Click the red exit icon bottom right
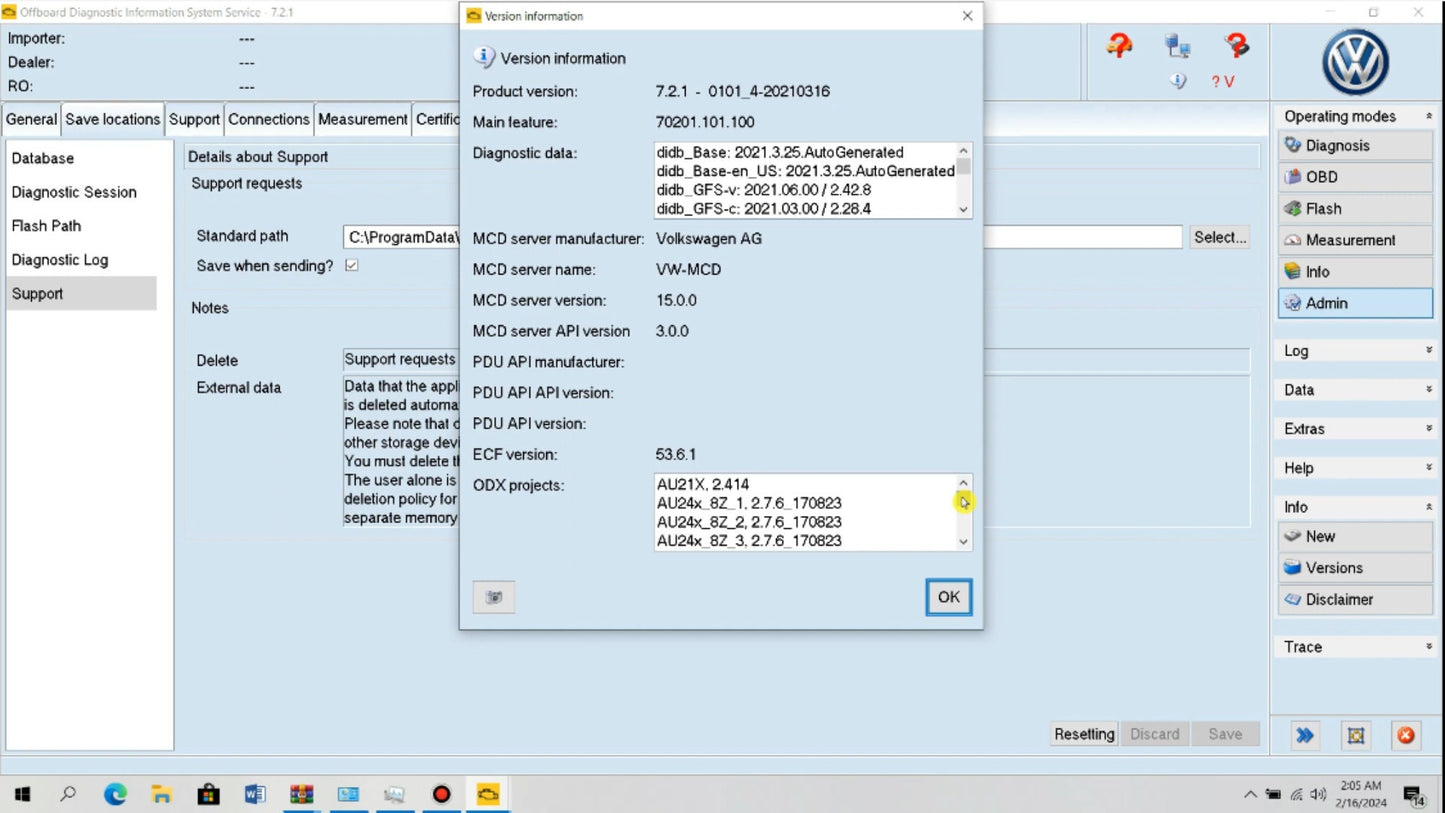This screenshot has height=813, width=1445. 1408,734
